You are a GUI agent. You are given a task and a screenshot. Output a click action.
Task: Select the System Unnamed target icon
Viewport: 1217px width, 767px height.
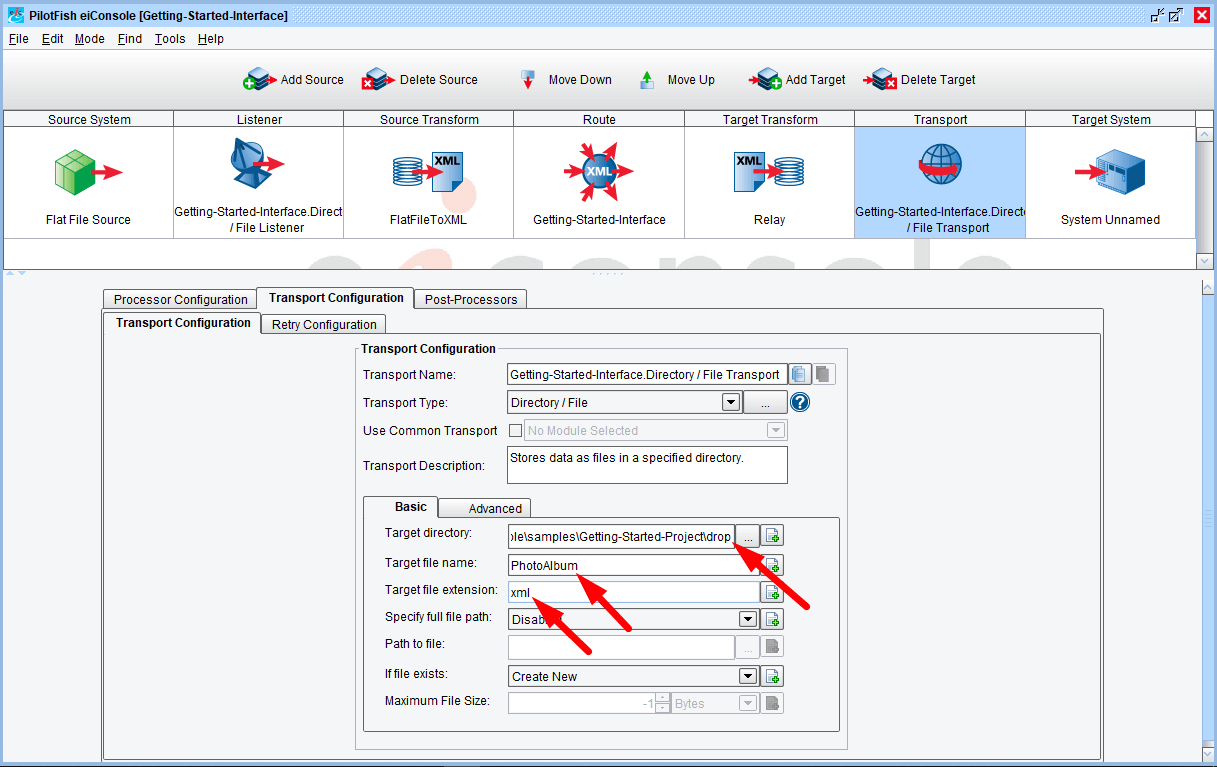(x=1110, y=173)
